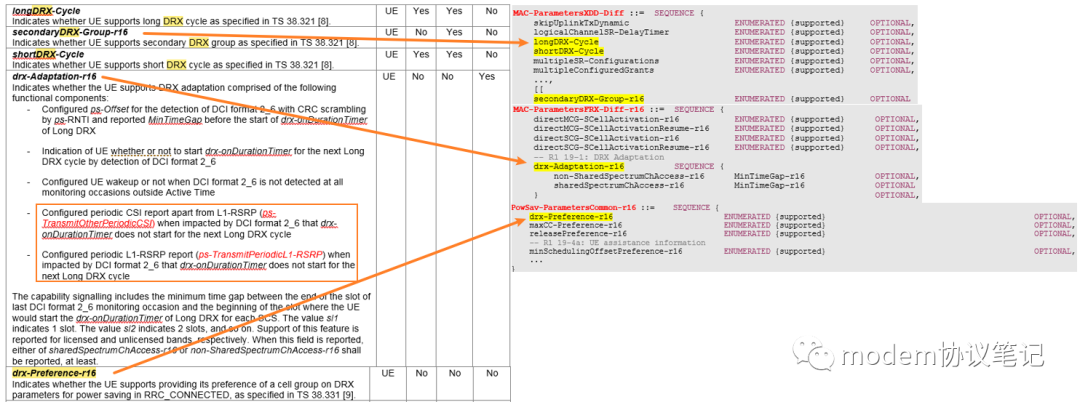This screenshot has height=402, width=1080.
Task: Click the 'UE' cell in the drx-Preference-r16 row
Action: (x=389, y=373)
